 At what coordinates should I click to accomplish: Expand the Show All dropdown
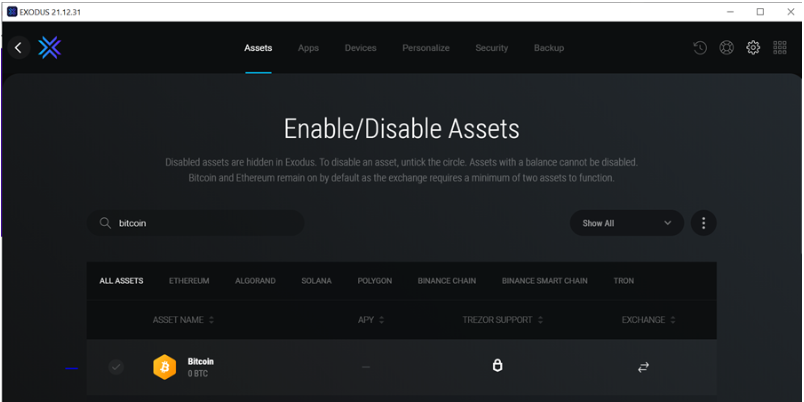click(x=627, y=223)
